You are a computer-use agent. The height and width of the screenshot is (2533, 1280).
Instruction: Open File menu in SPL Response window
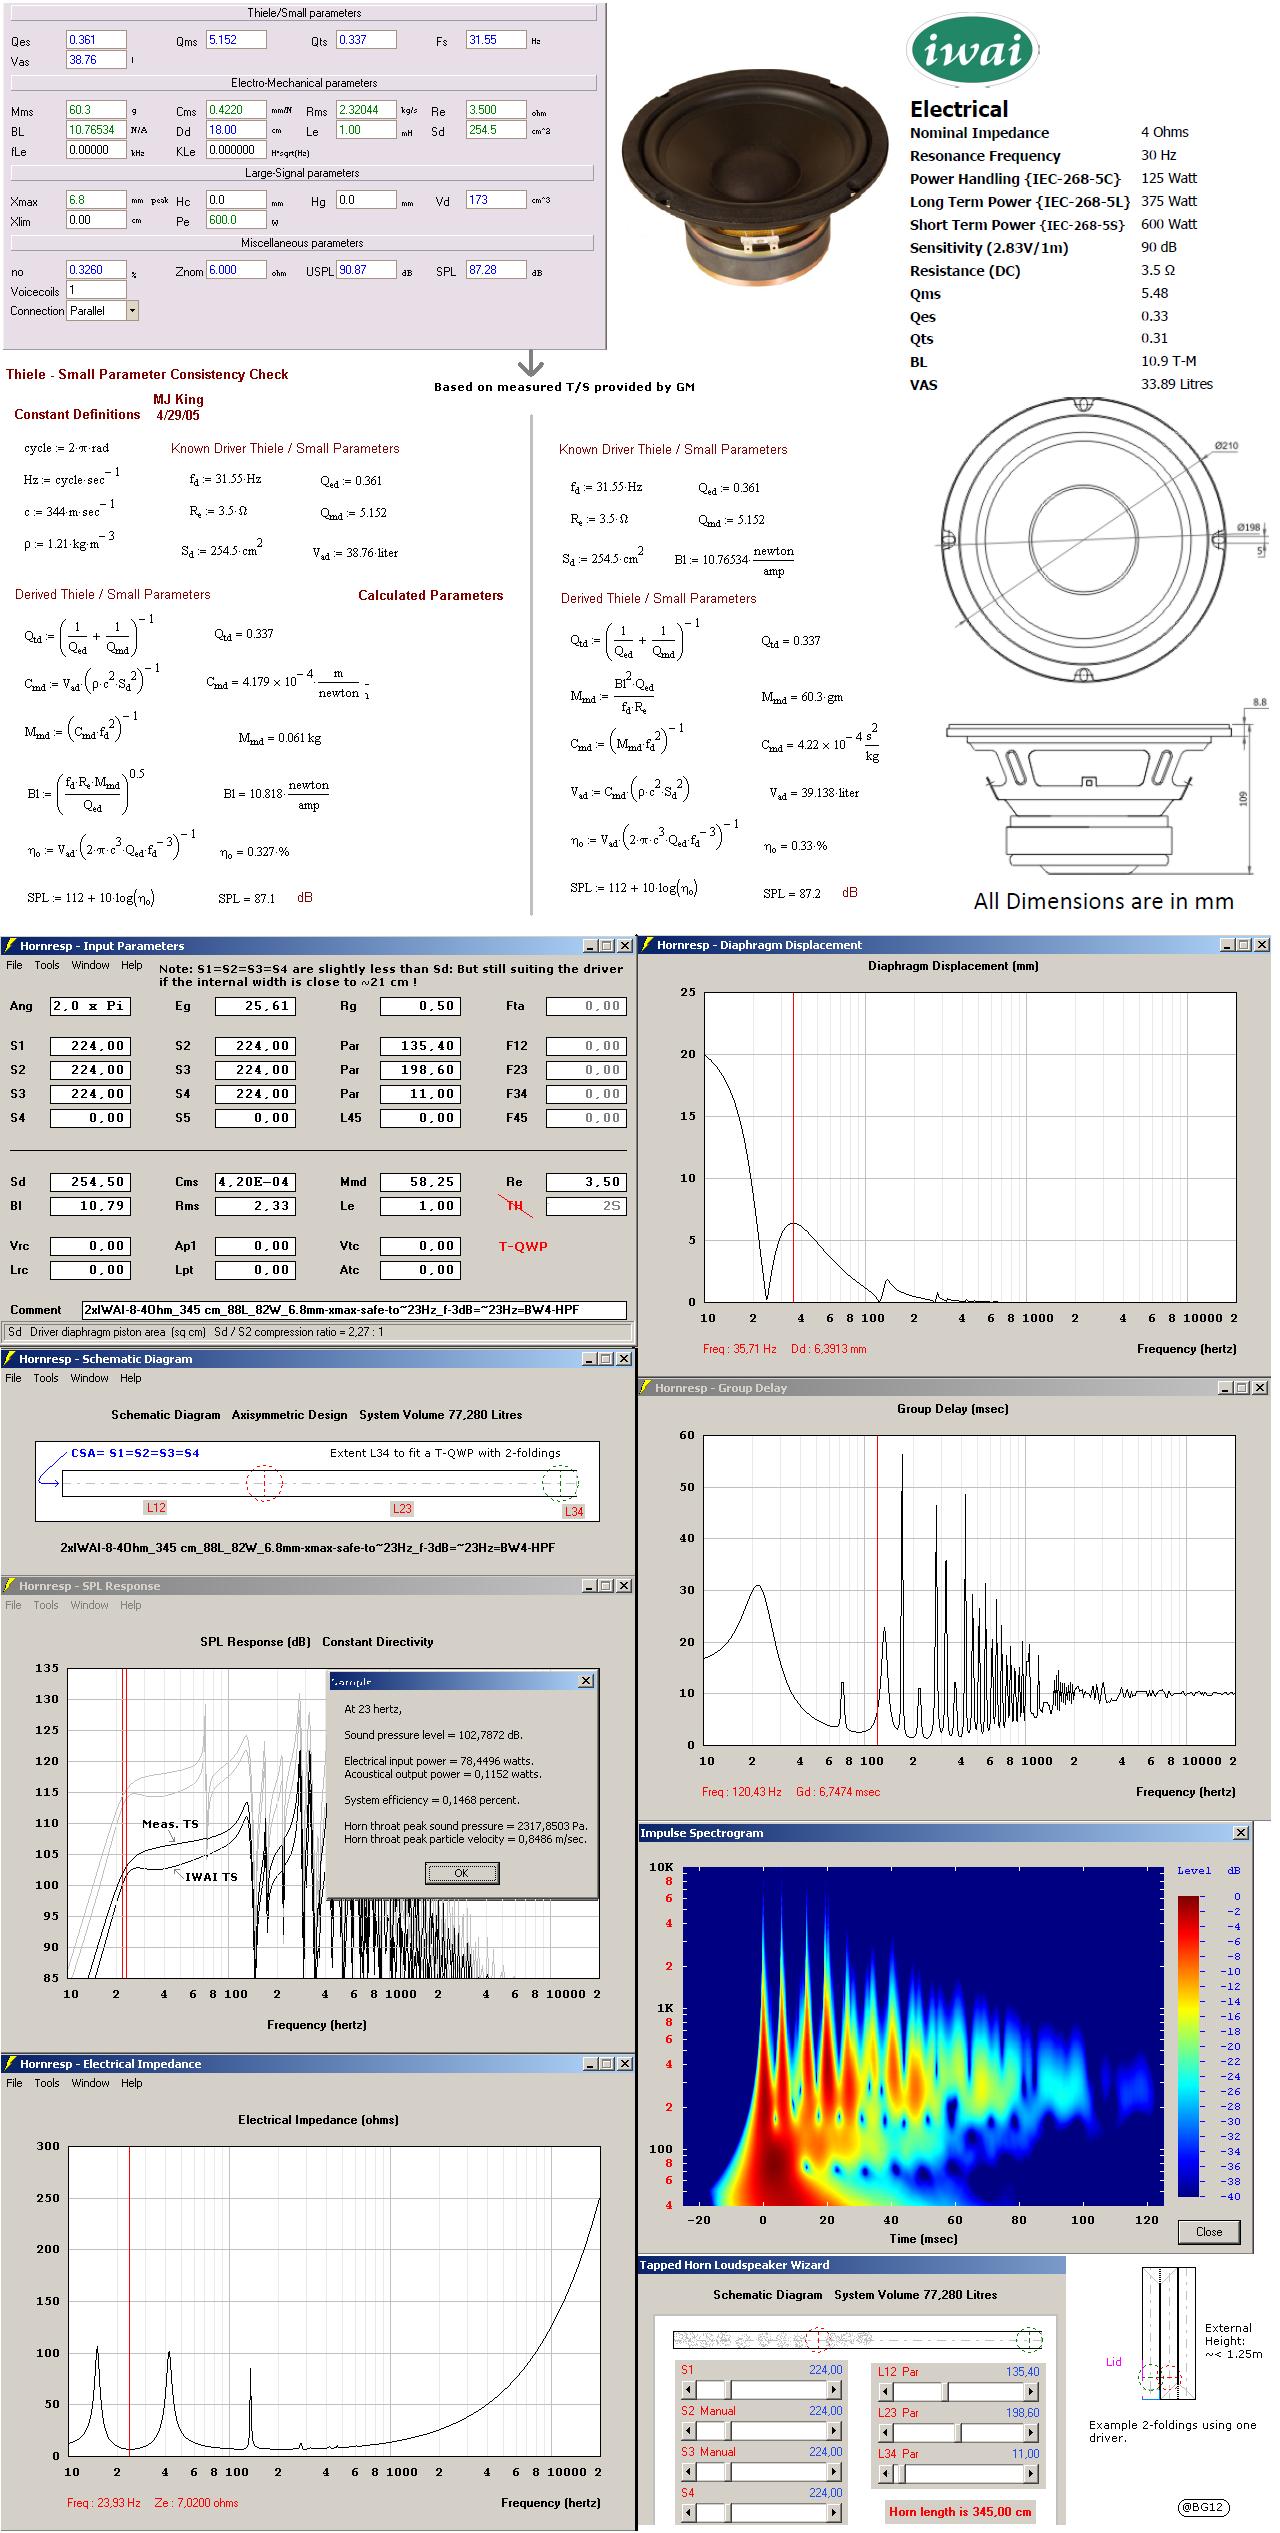[x=14, y=1605]
